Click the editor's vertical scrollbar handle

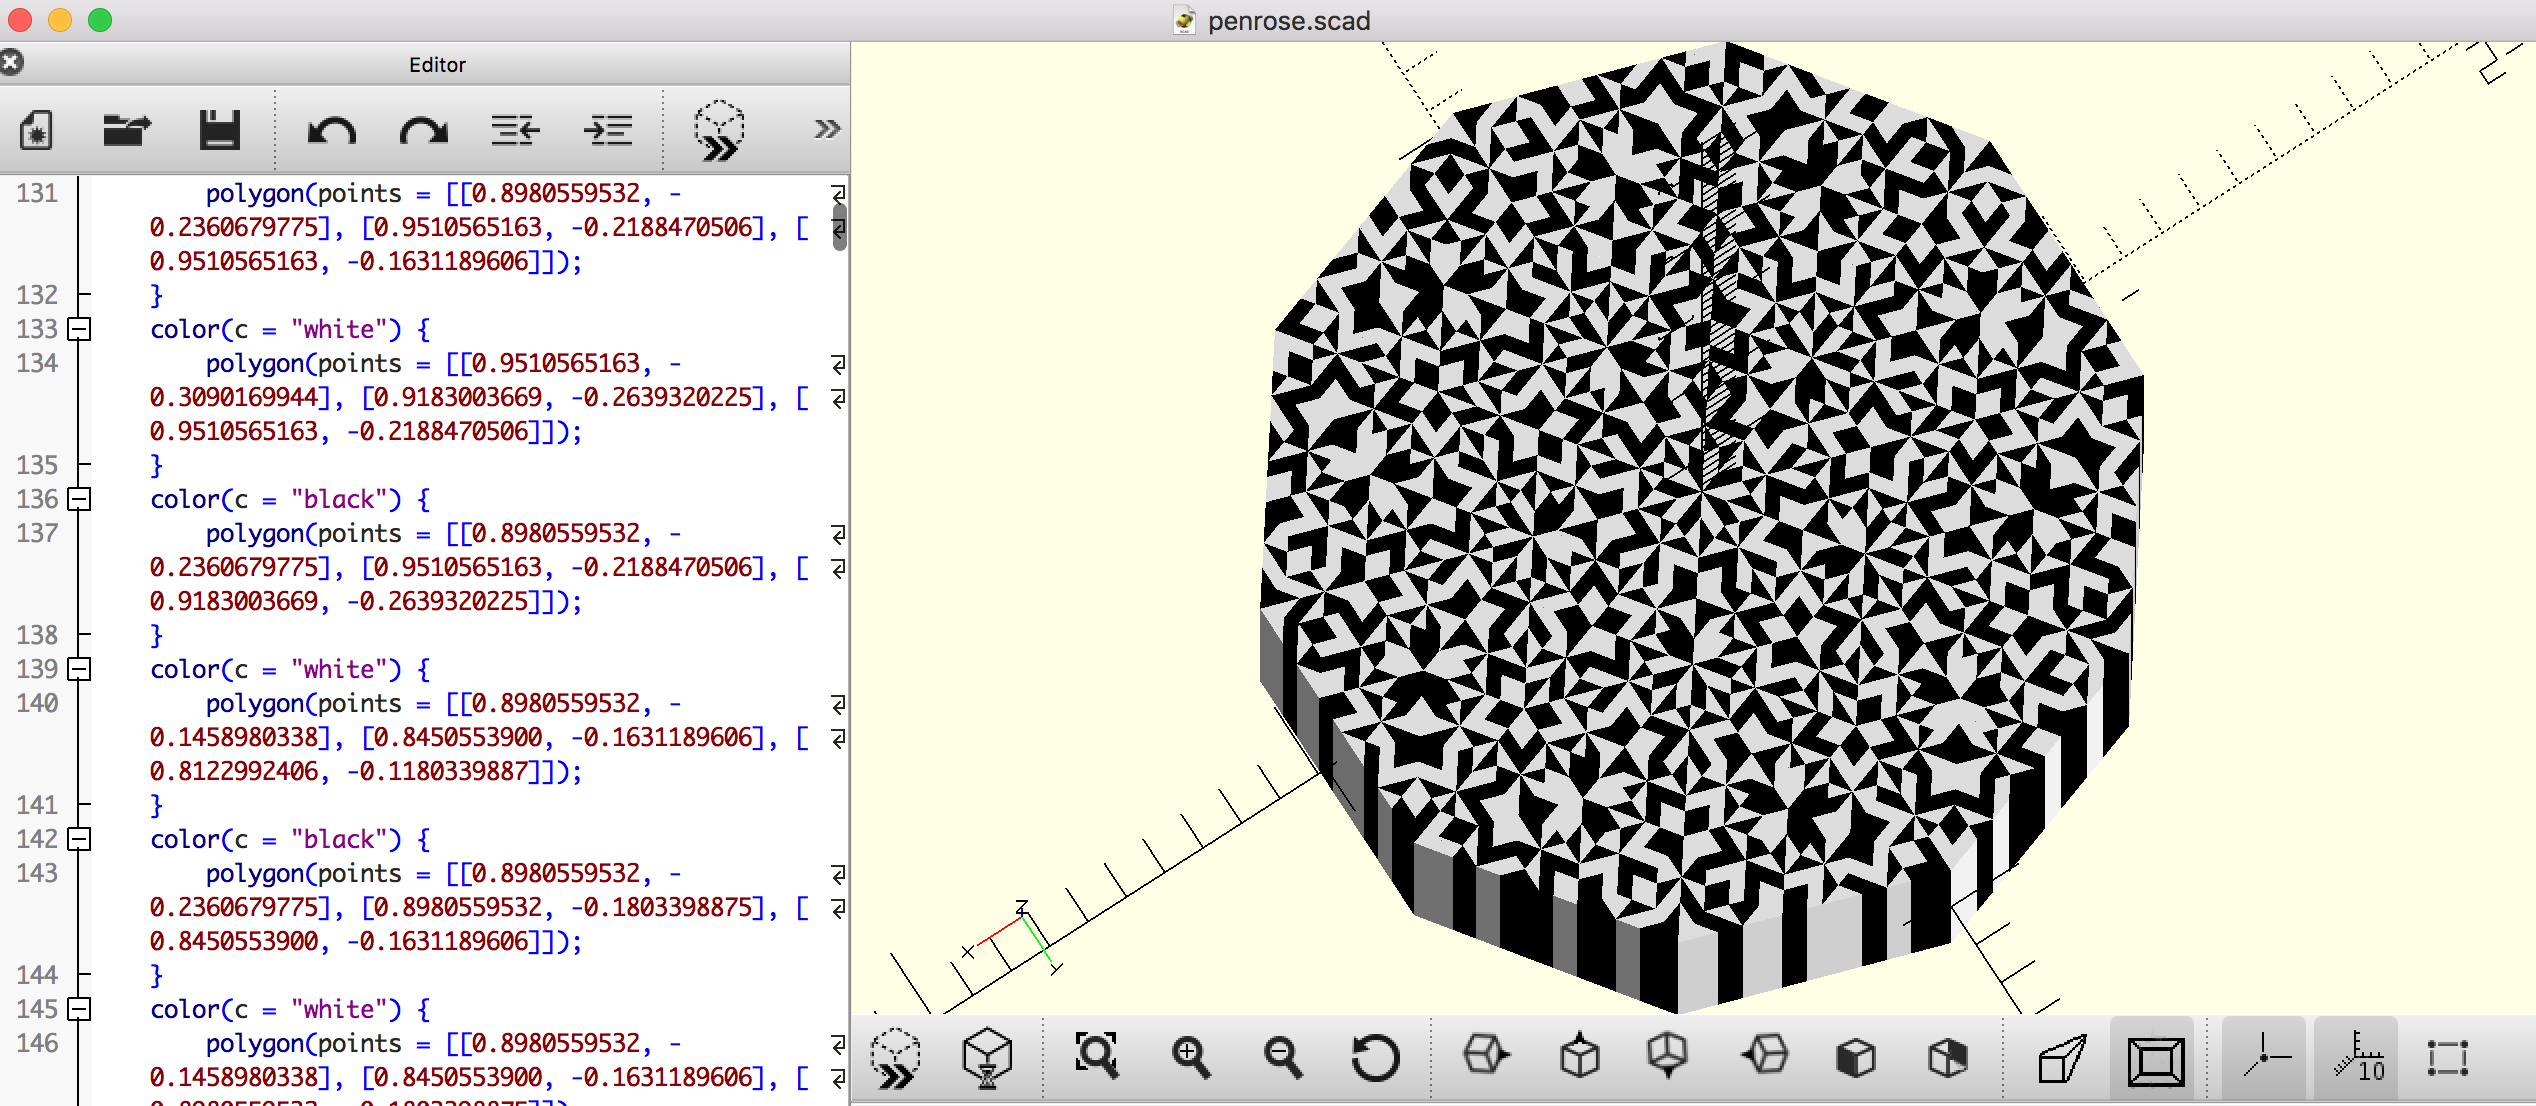pyautogui.click(x=839, y=226)
